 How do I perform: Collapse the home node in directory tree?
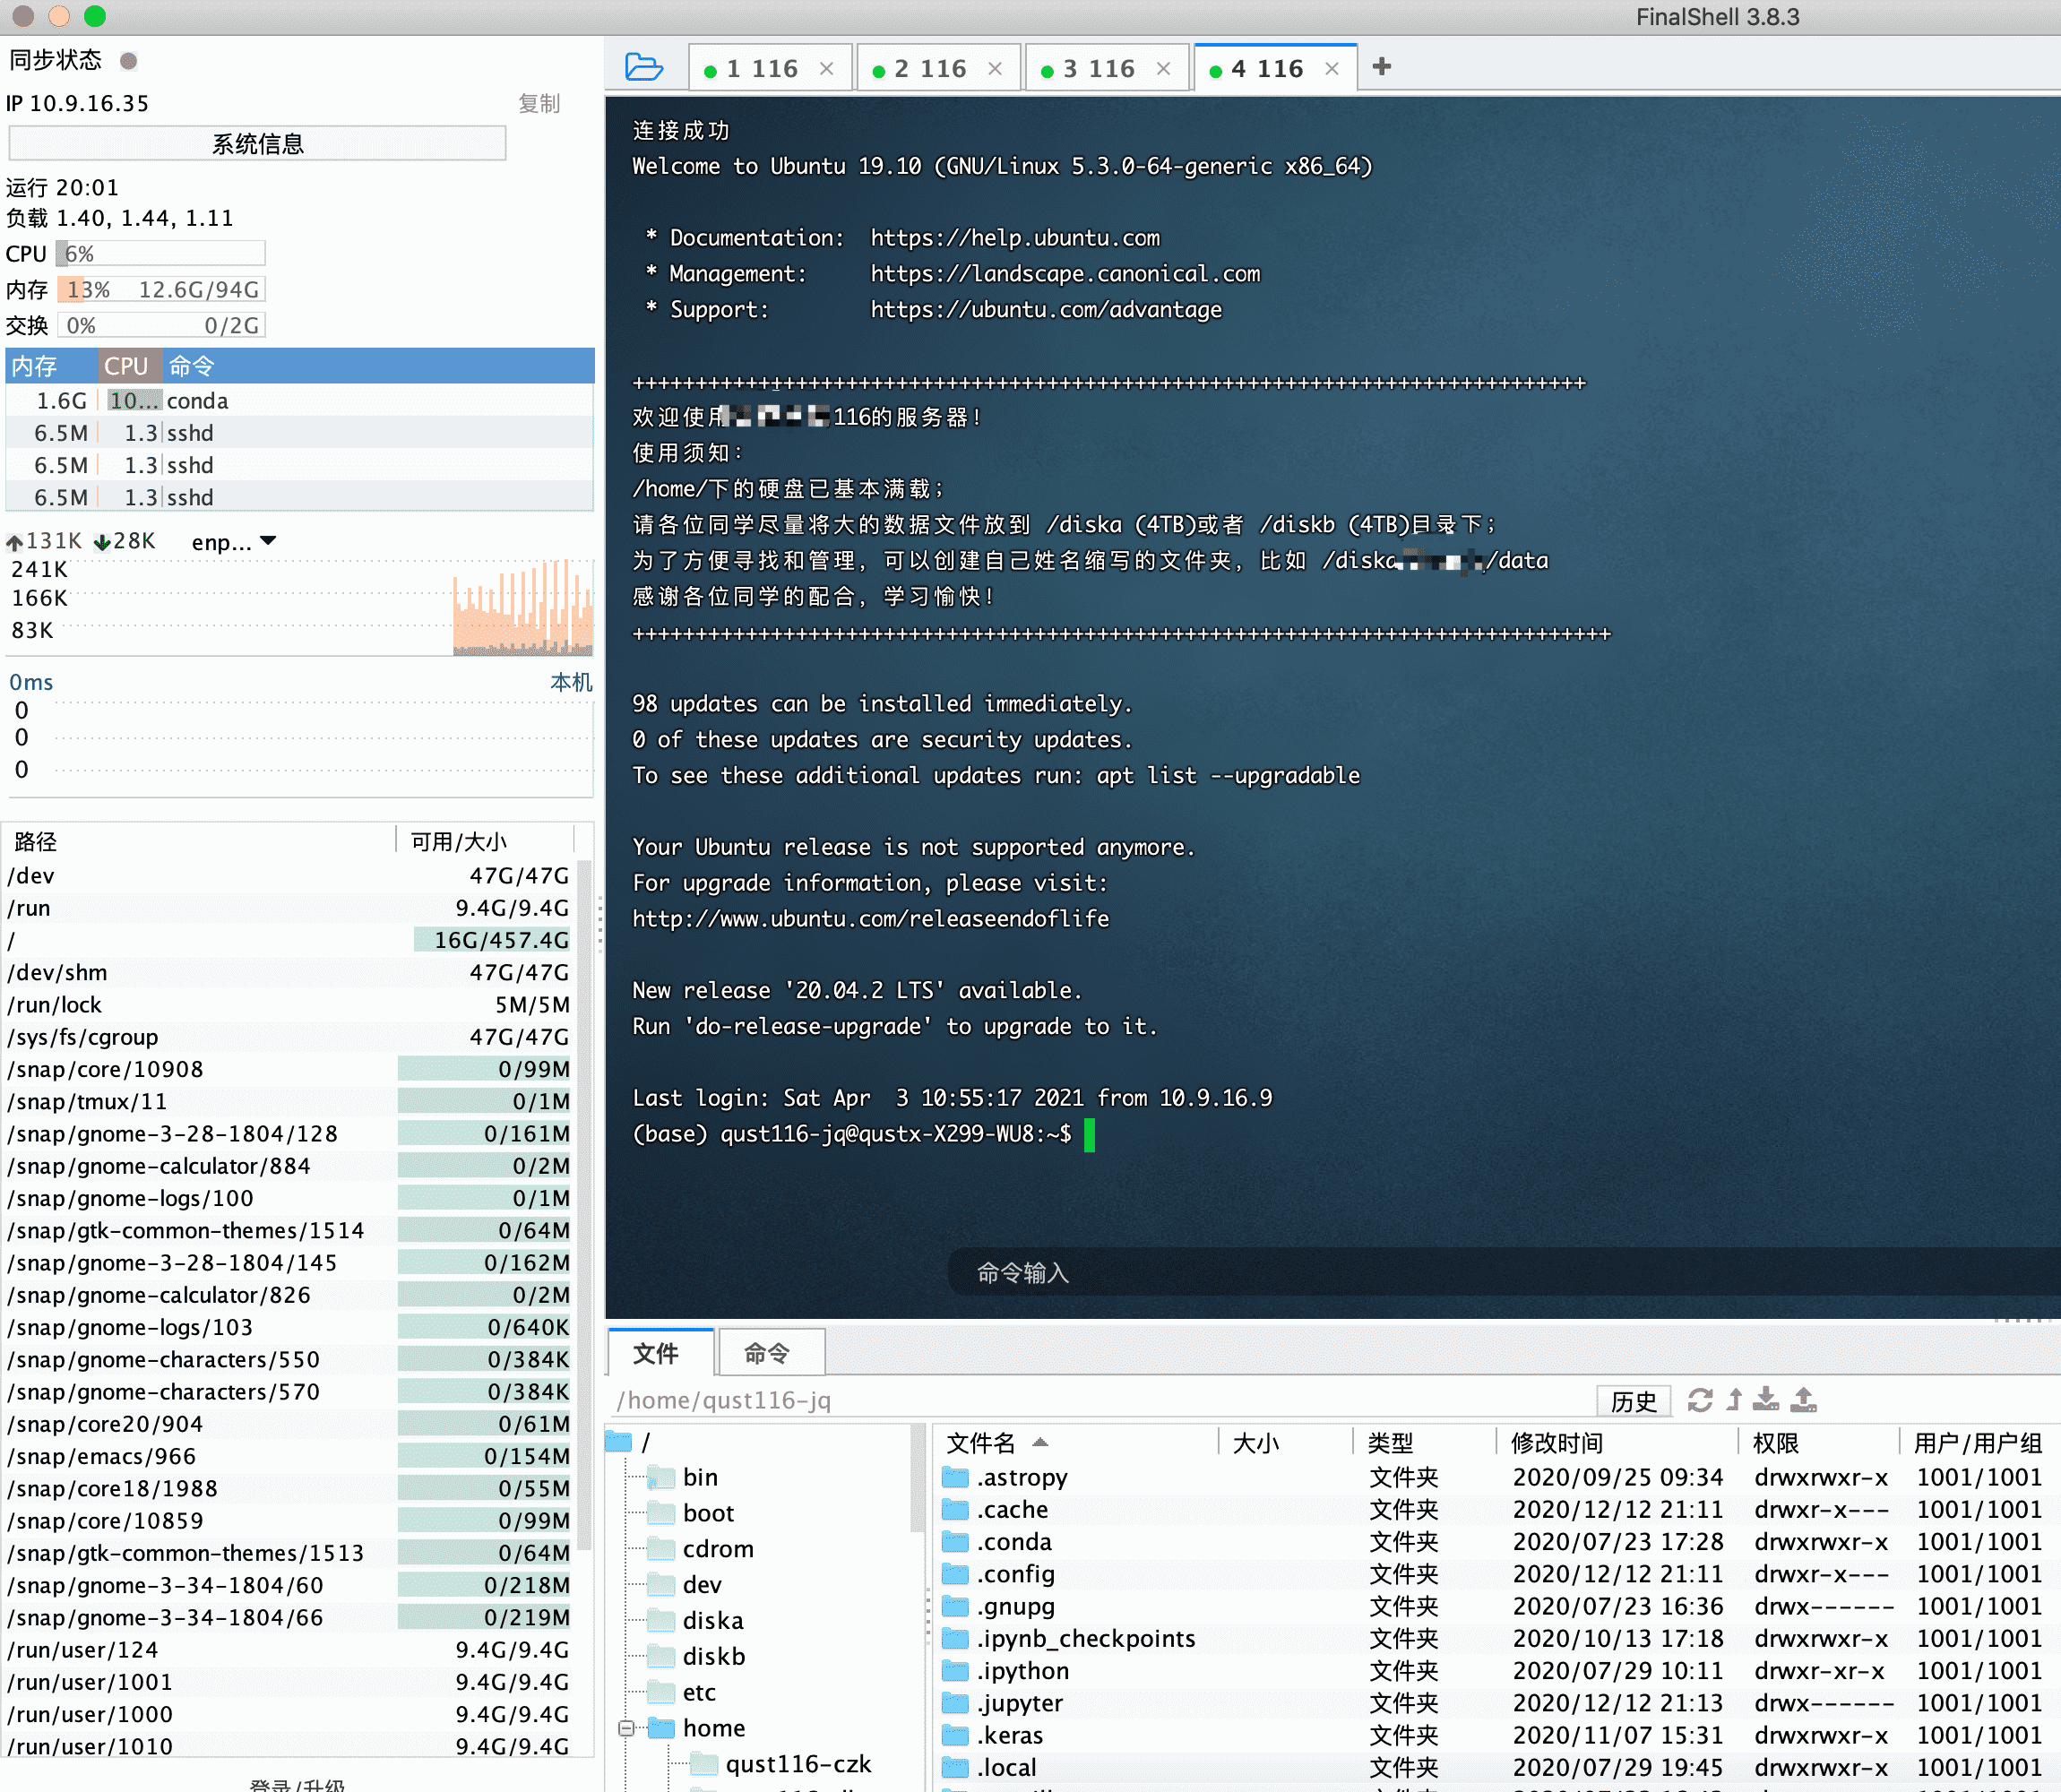[625, 1727]
